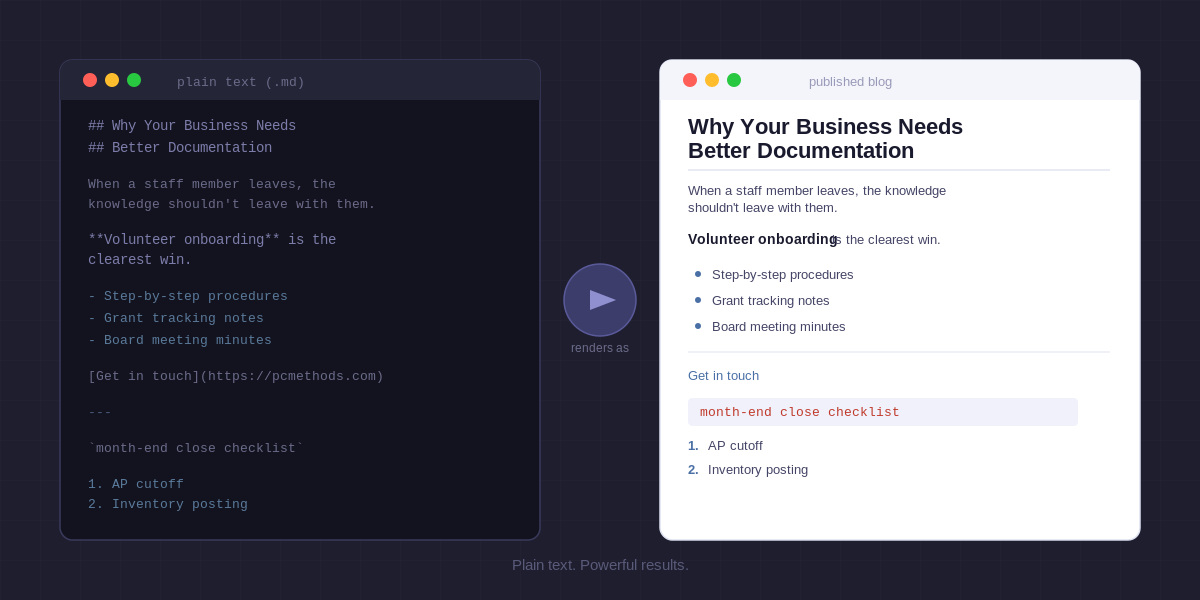This screenshot has height=600, width=1200.
Task: Minimize the published blog window with yellow dot
Action: [712, 80]
